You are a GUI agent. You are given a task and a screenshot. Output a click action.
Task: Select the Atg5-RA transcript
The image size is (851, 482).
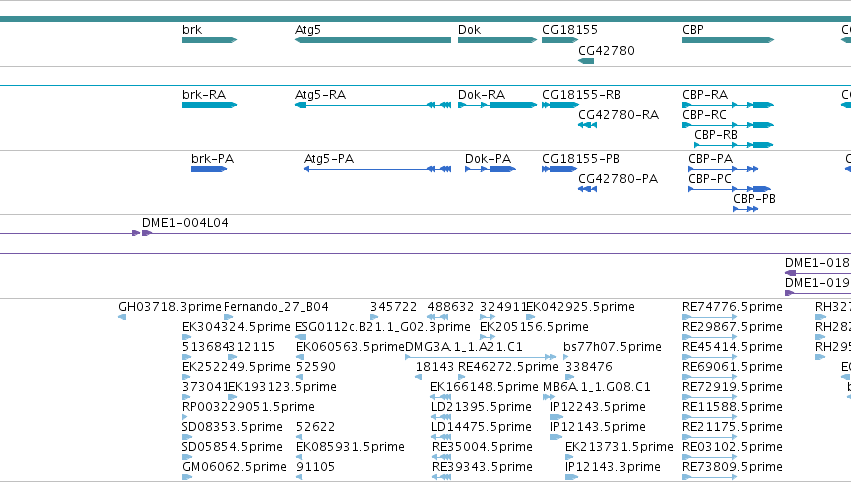[x=373, y=105]
